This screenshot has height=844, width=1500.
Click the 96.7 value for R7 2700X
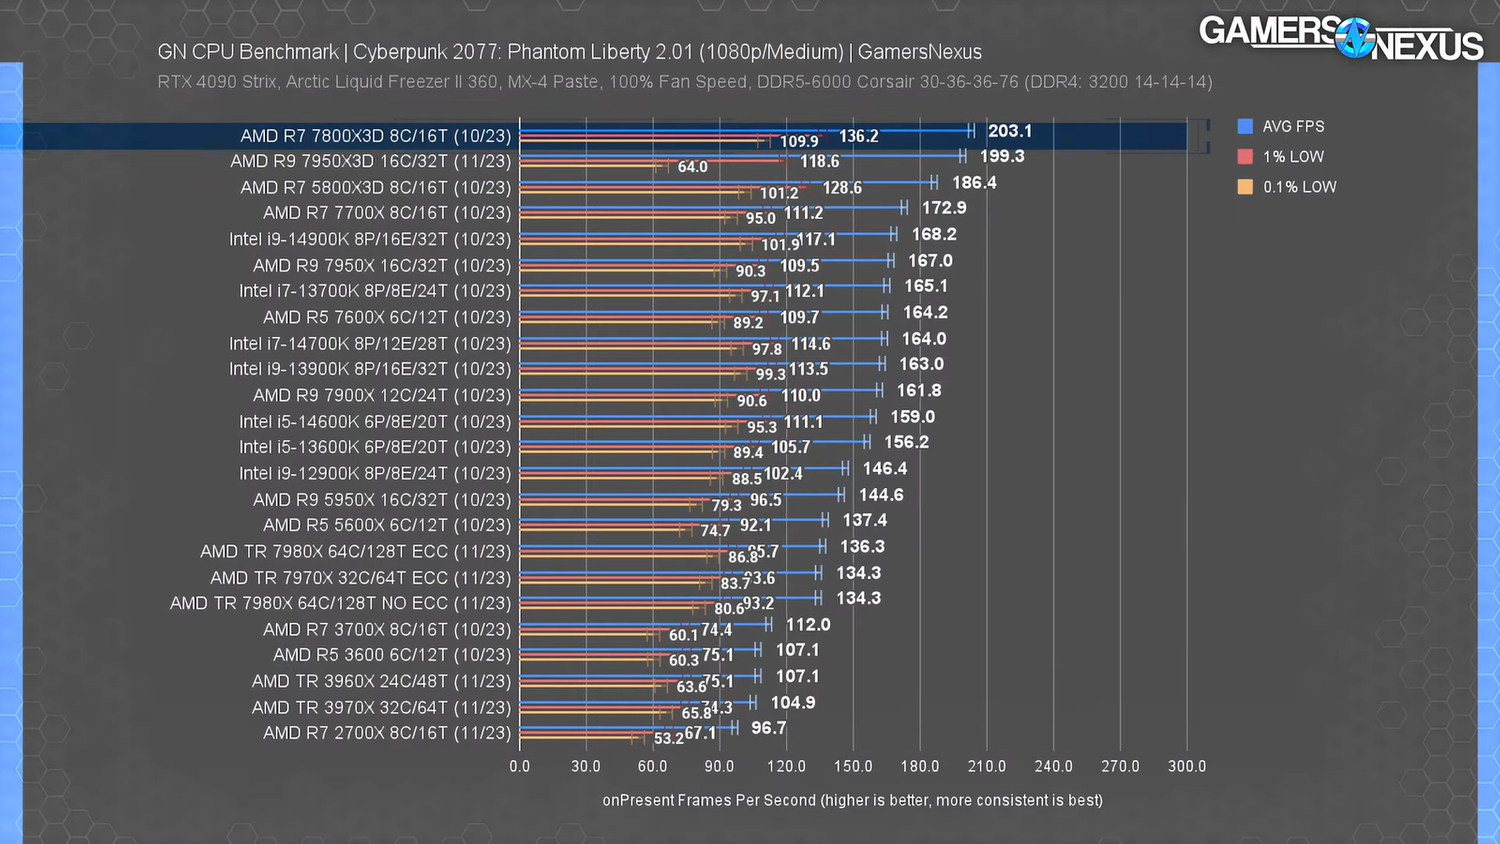pyautogui.click(x=768, y=728)
